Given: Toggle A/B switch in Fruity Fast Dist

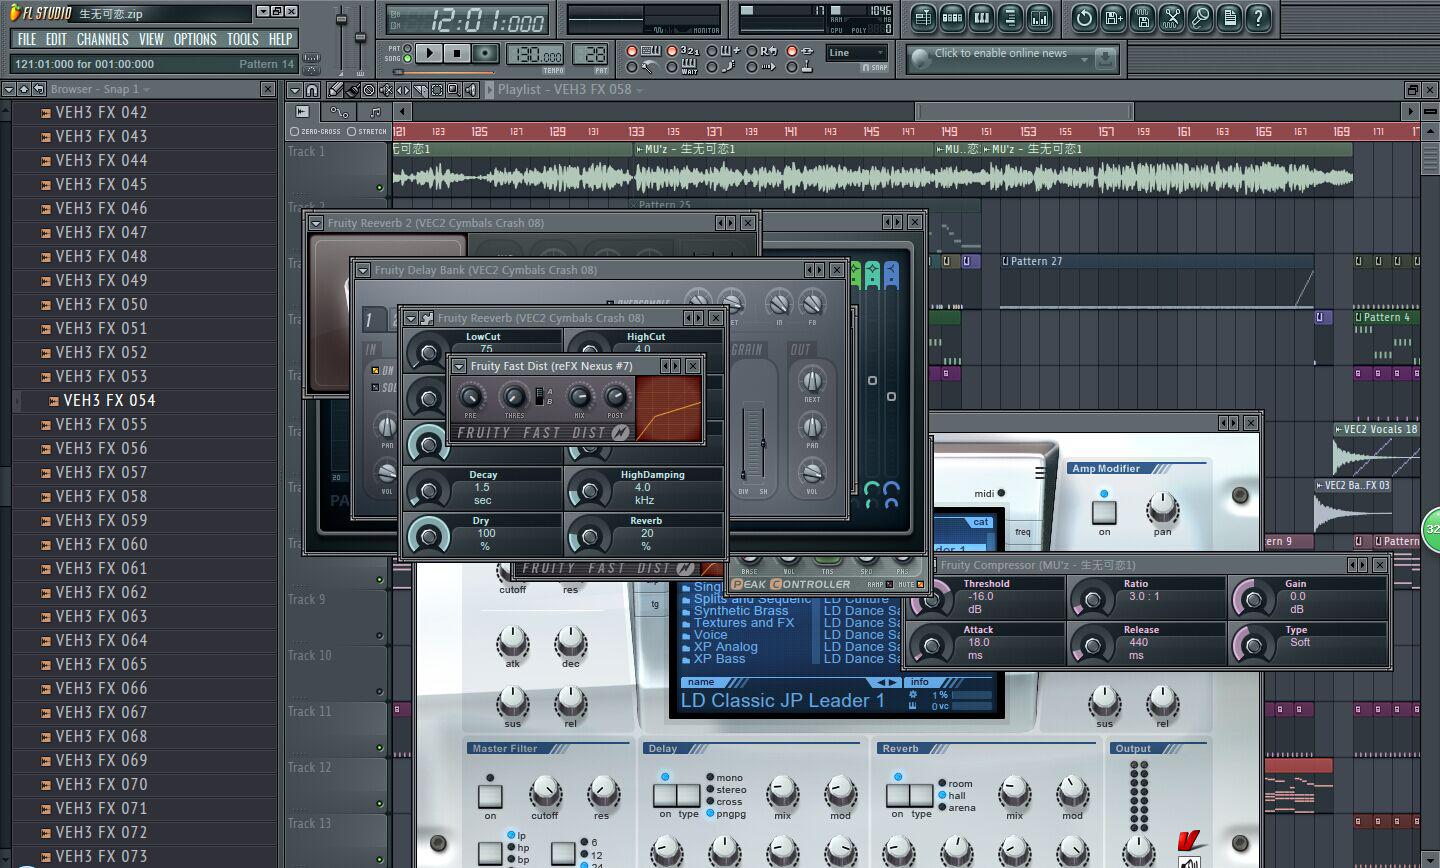Looking at the screenshot, I should 540,397.
